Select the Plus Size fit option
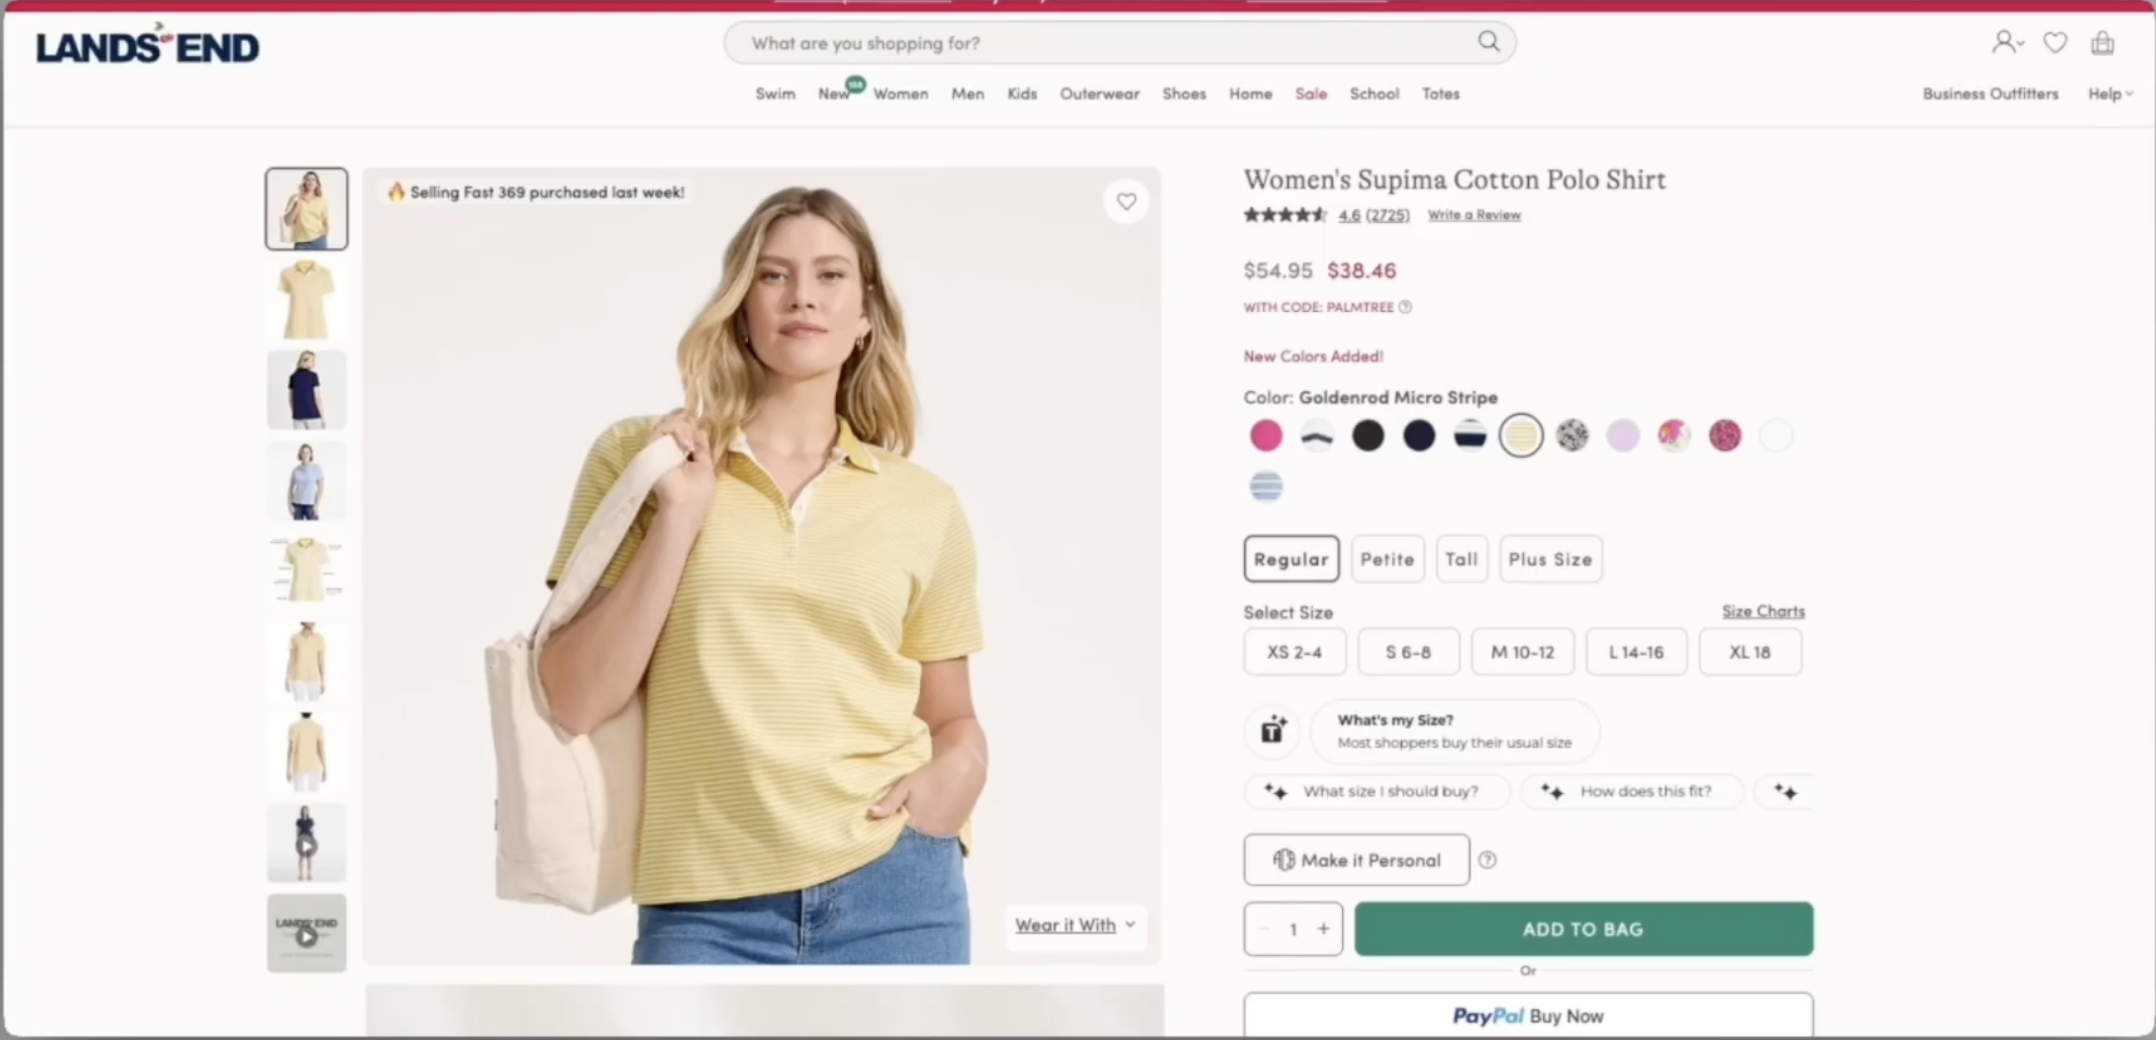 (1550, 559)
